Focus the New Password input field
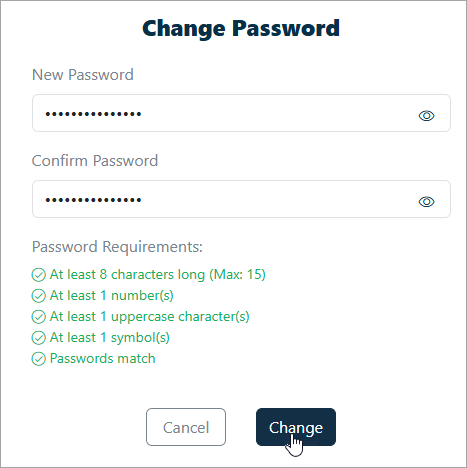This screenshot has width=467, height=468. tap(241, 113)
